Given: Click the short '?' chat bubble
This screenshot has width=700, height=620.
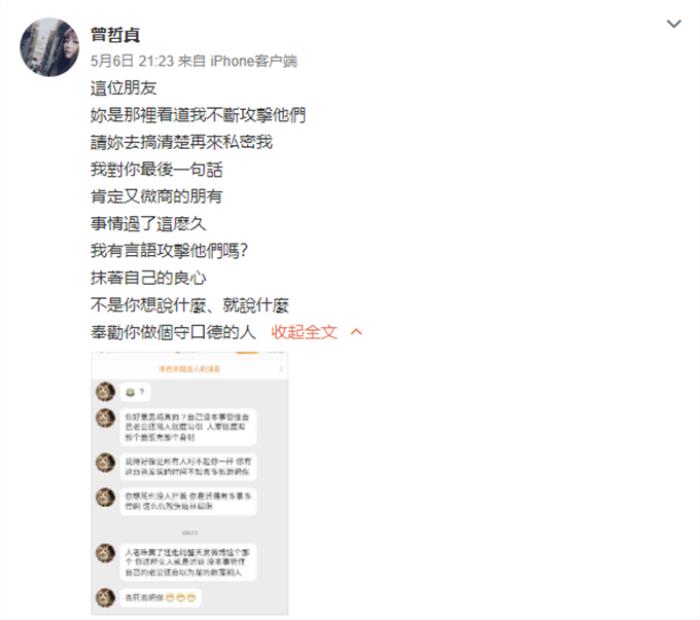Looking at the screenshot, I should pos(135,392).
